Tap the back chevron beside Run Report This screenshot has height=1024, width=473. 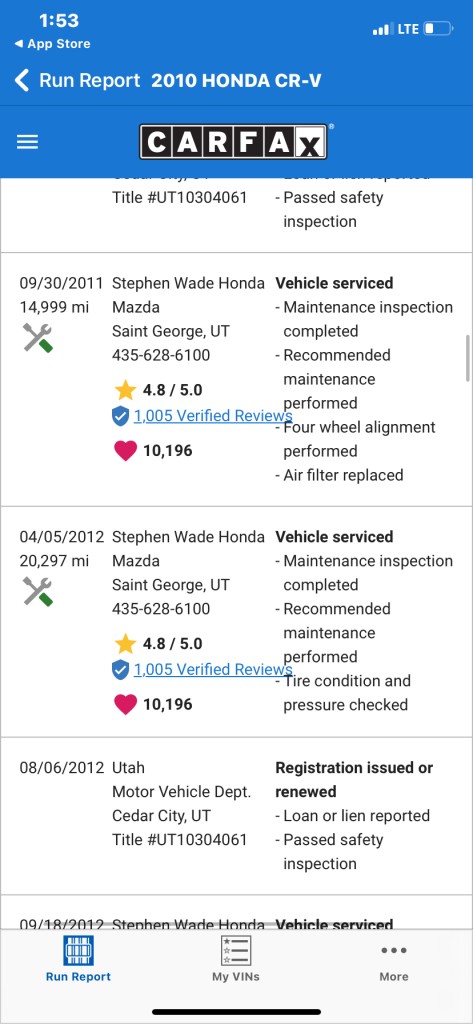(22, 81)
